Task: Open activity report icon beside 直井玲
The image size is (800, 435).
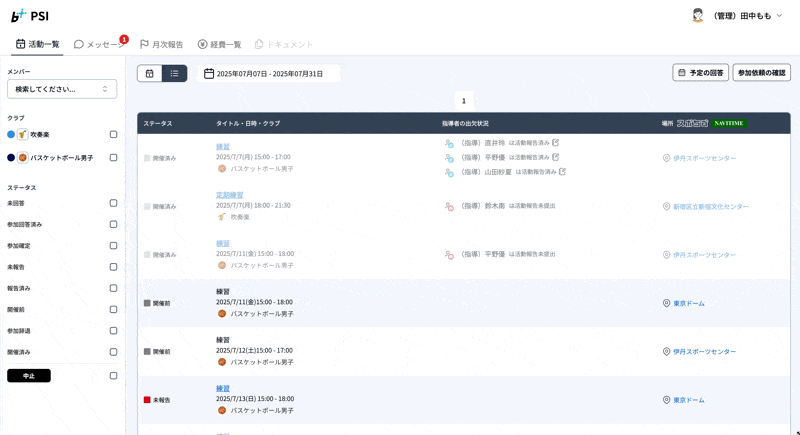Action: [556, 143]
